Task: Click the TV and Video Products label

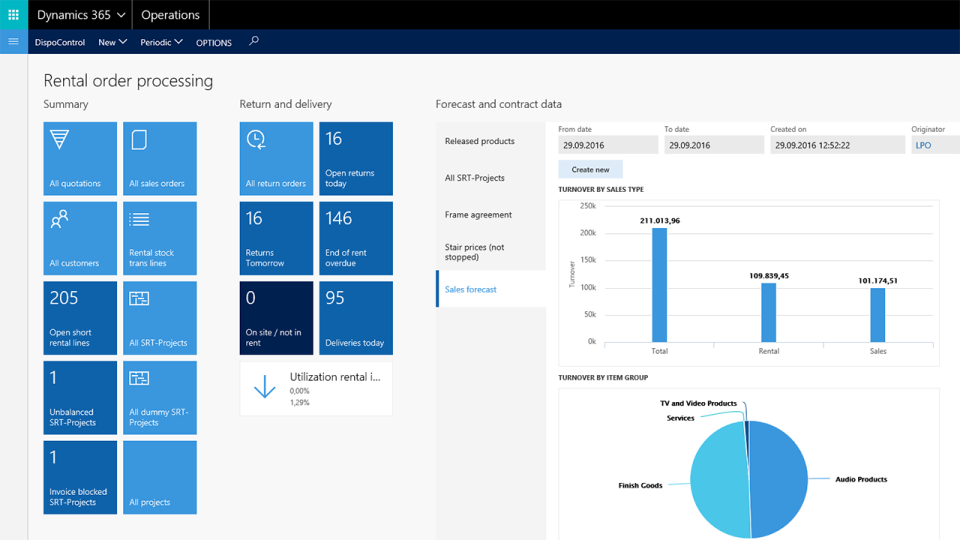Action: tap(698, 403)
